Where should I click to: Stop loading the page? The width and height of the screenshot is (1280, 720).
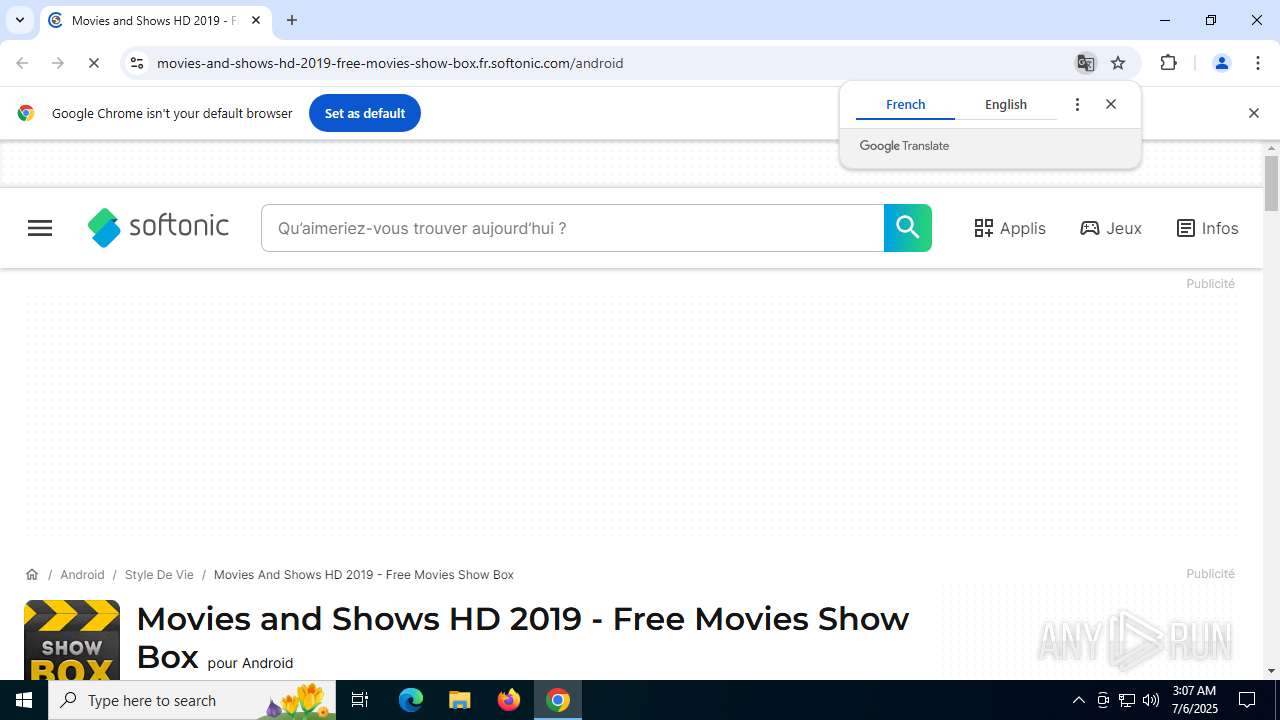click(x=94, y=63)
